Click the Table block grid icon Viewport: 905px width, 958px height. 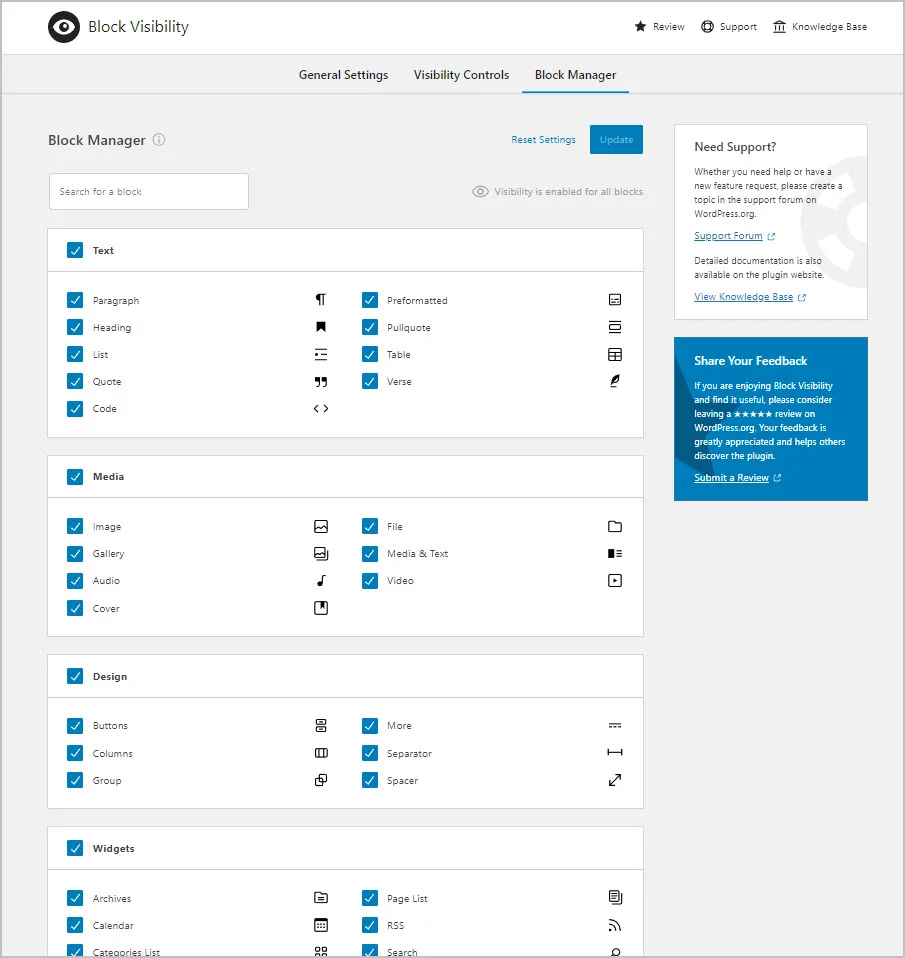point(615,355)
